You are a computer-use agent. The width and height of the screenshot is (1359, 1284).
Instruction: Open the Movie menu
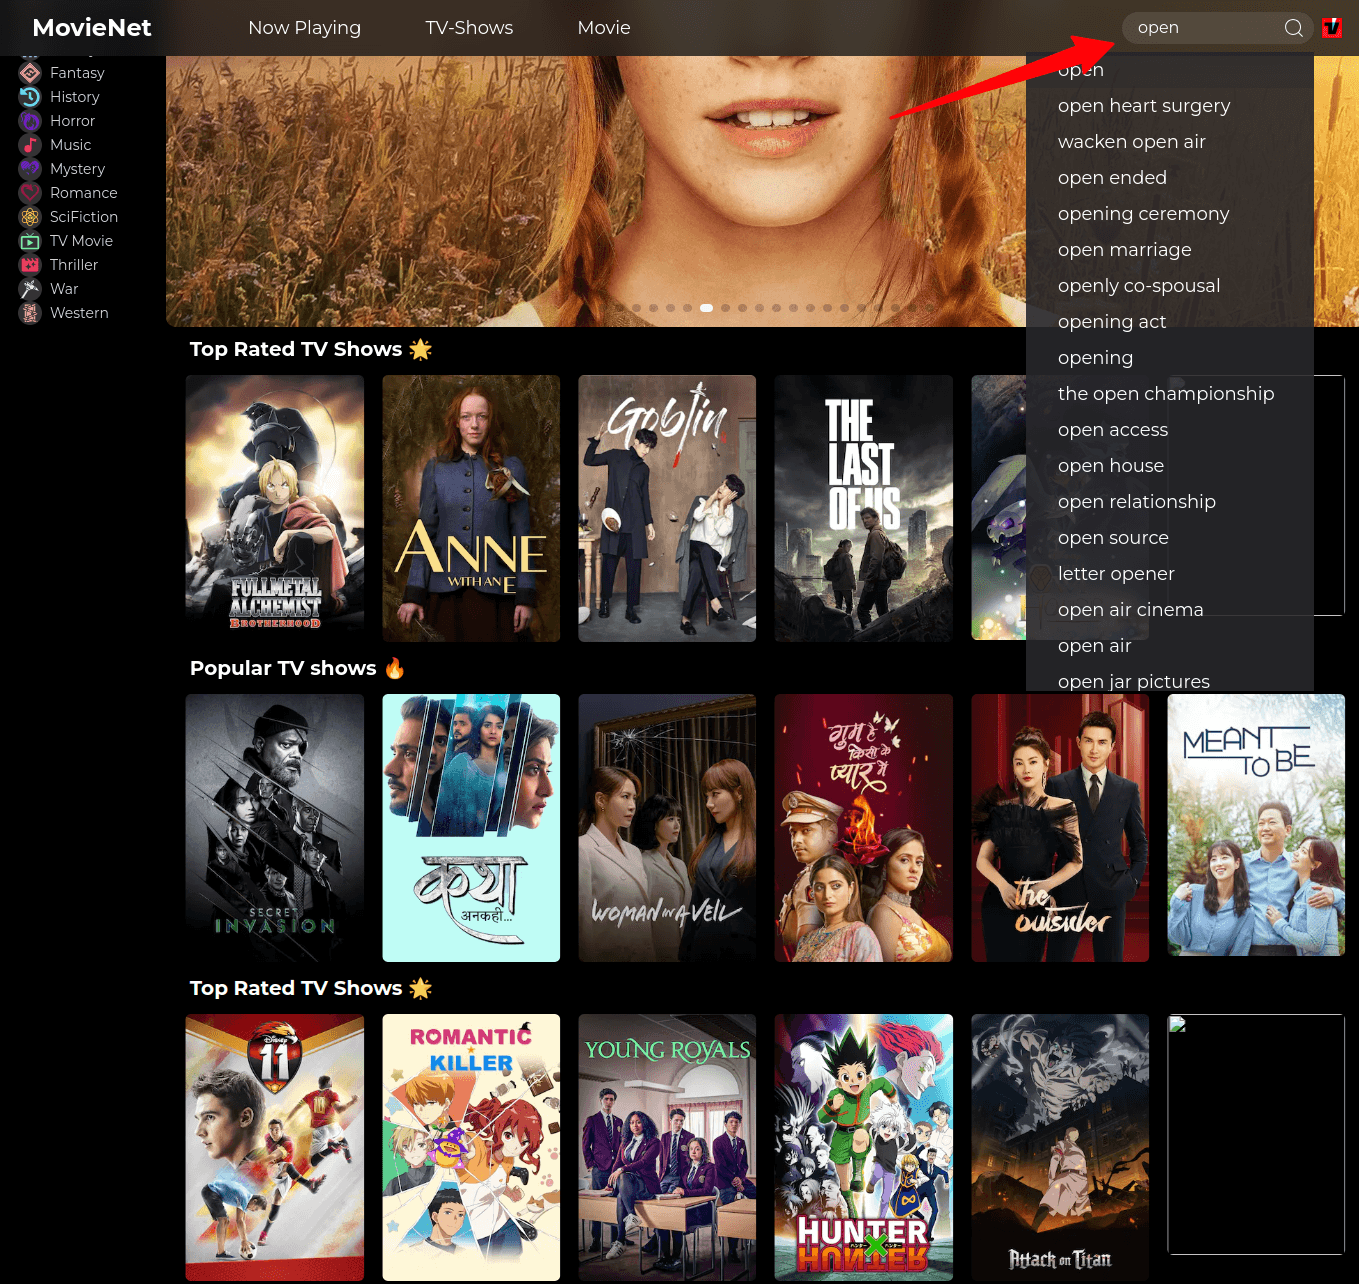604,28
